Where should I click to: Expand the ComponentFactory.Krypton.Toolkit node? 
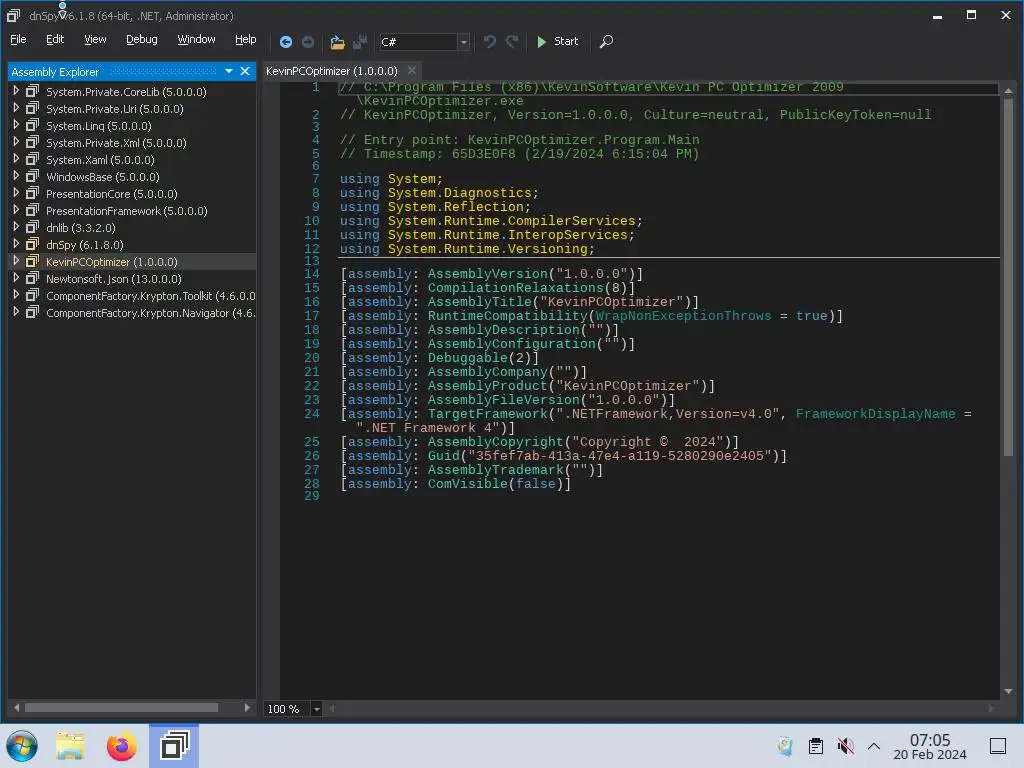click(16, 295)
